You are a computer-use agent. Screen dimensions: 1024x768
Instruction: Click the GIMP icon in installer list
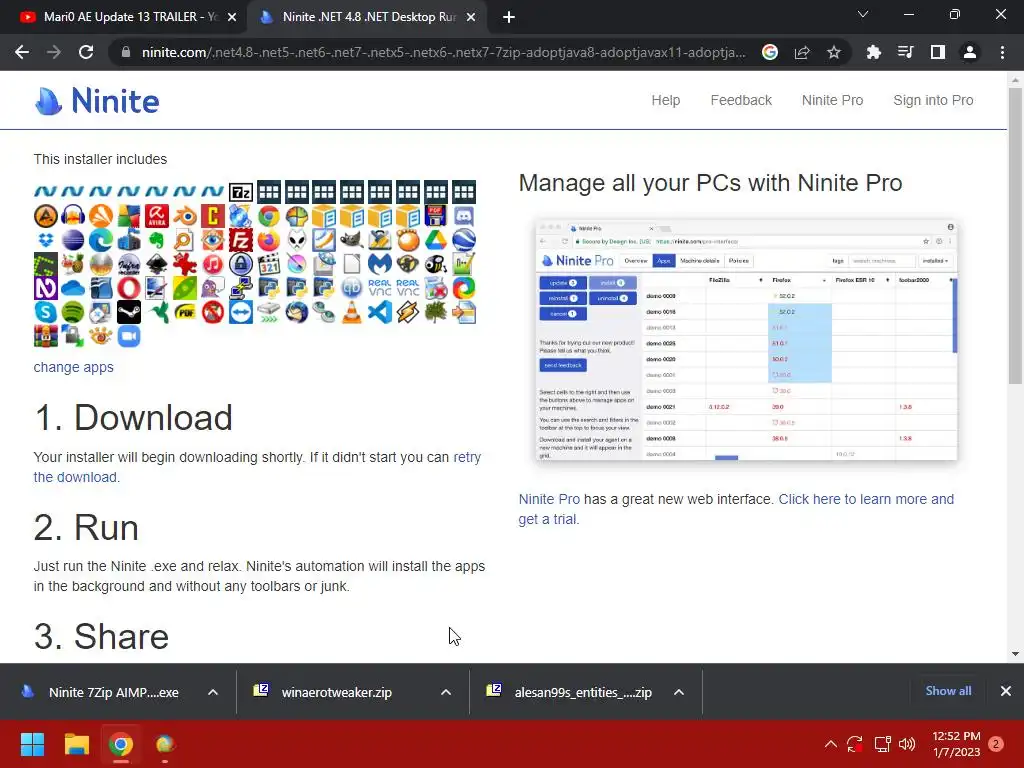coord(352,240)
